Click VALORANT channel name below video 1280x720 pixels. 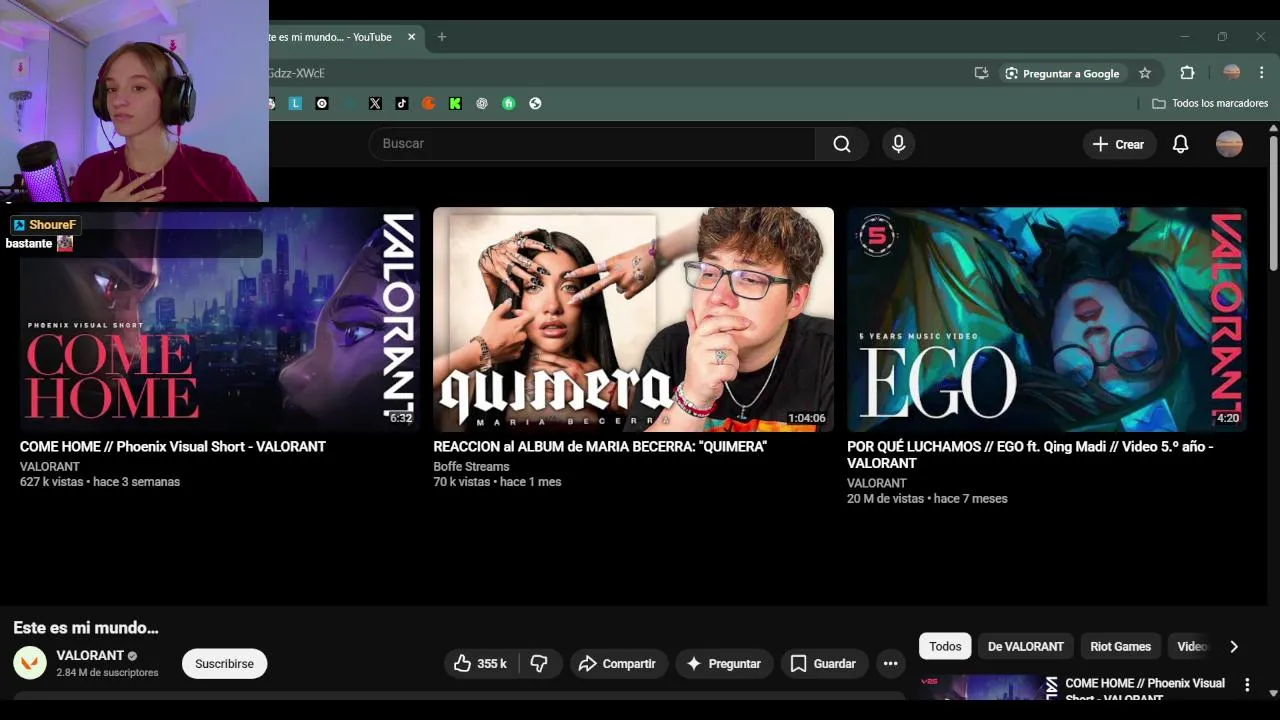click(90, 656)
